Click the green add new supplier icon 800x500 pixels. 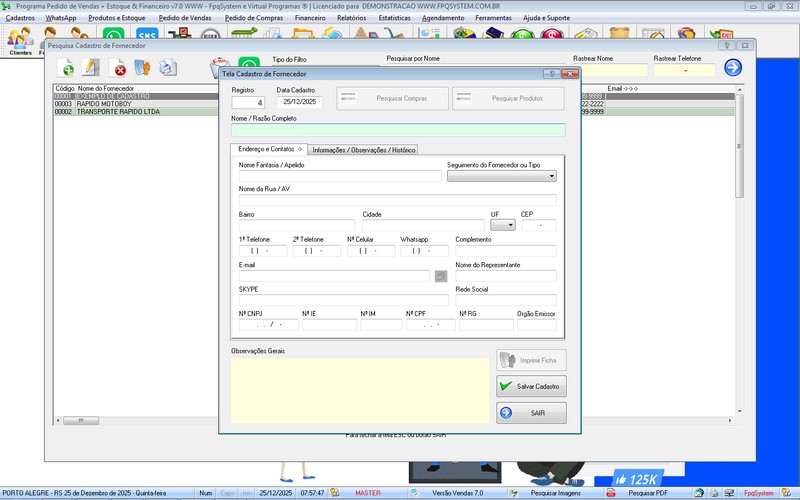click(66, 68)
